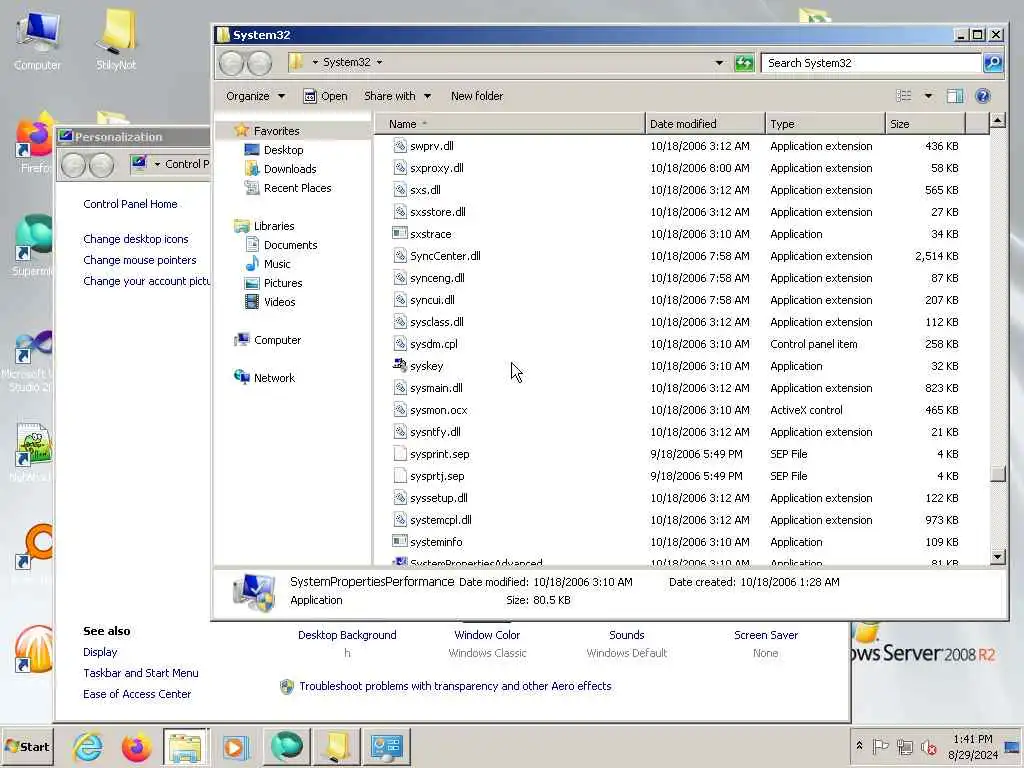Select the sxstrace application icon
This screenshot has height=768, width=1024.
tap(400, 234)
